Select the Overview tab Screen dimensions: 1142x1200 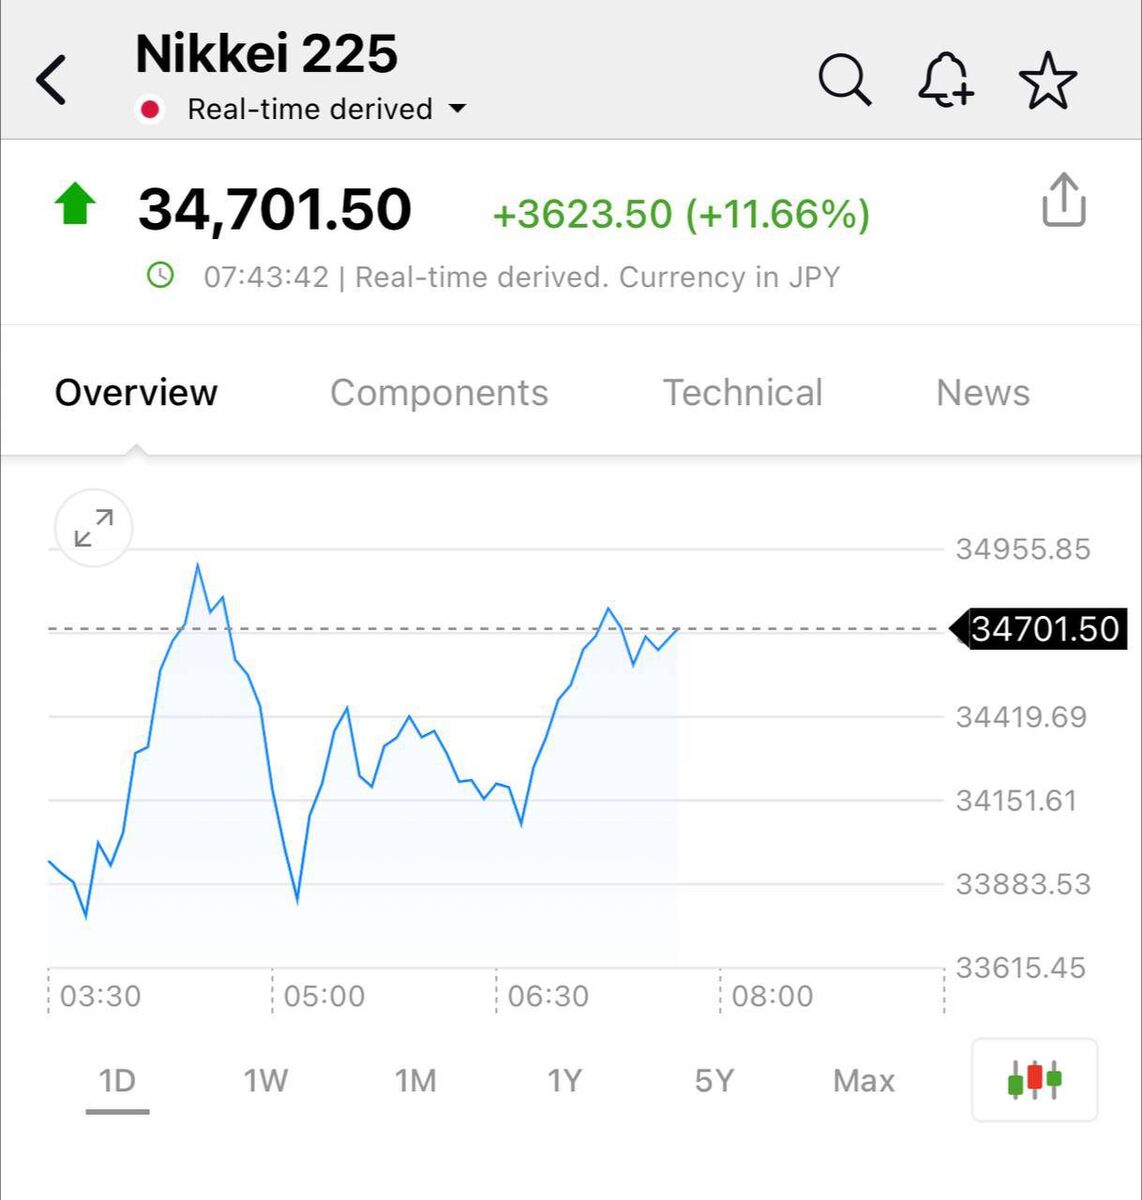coord(136,393)
